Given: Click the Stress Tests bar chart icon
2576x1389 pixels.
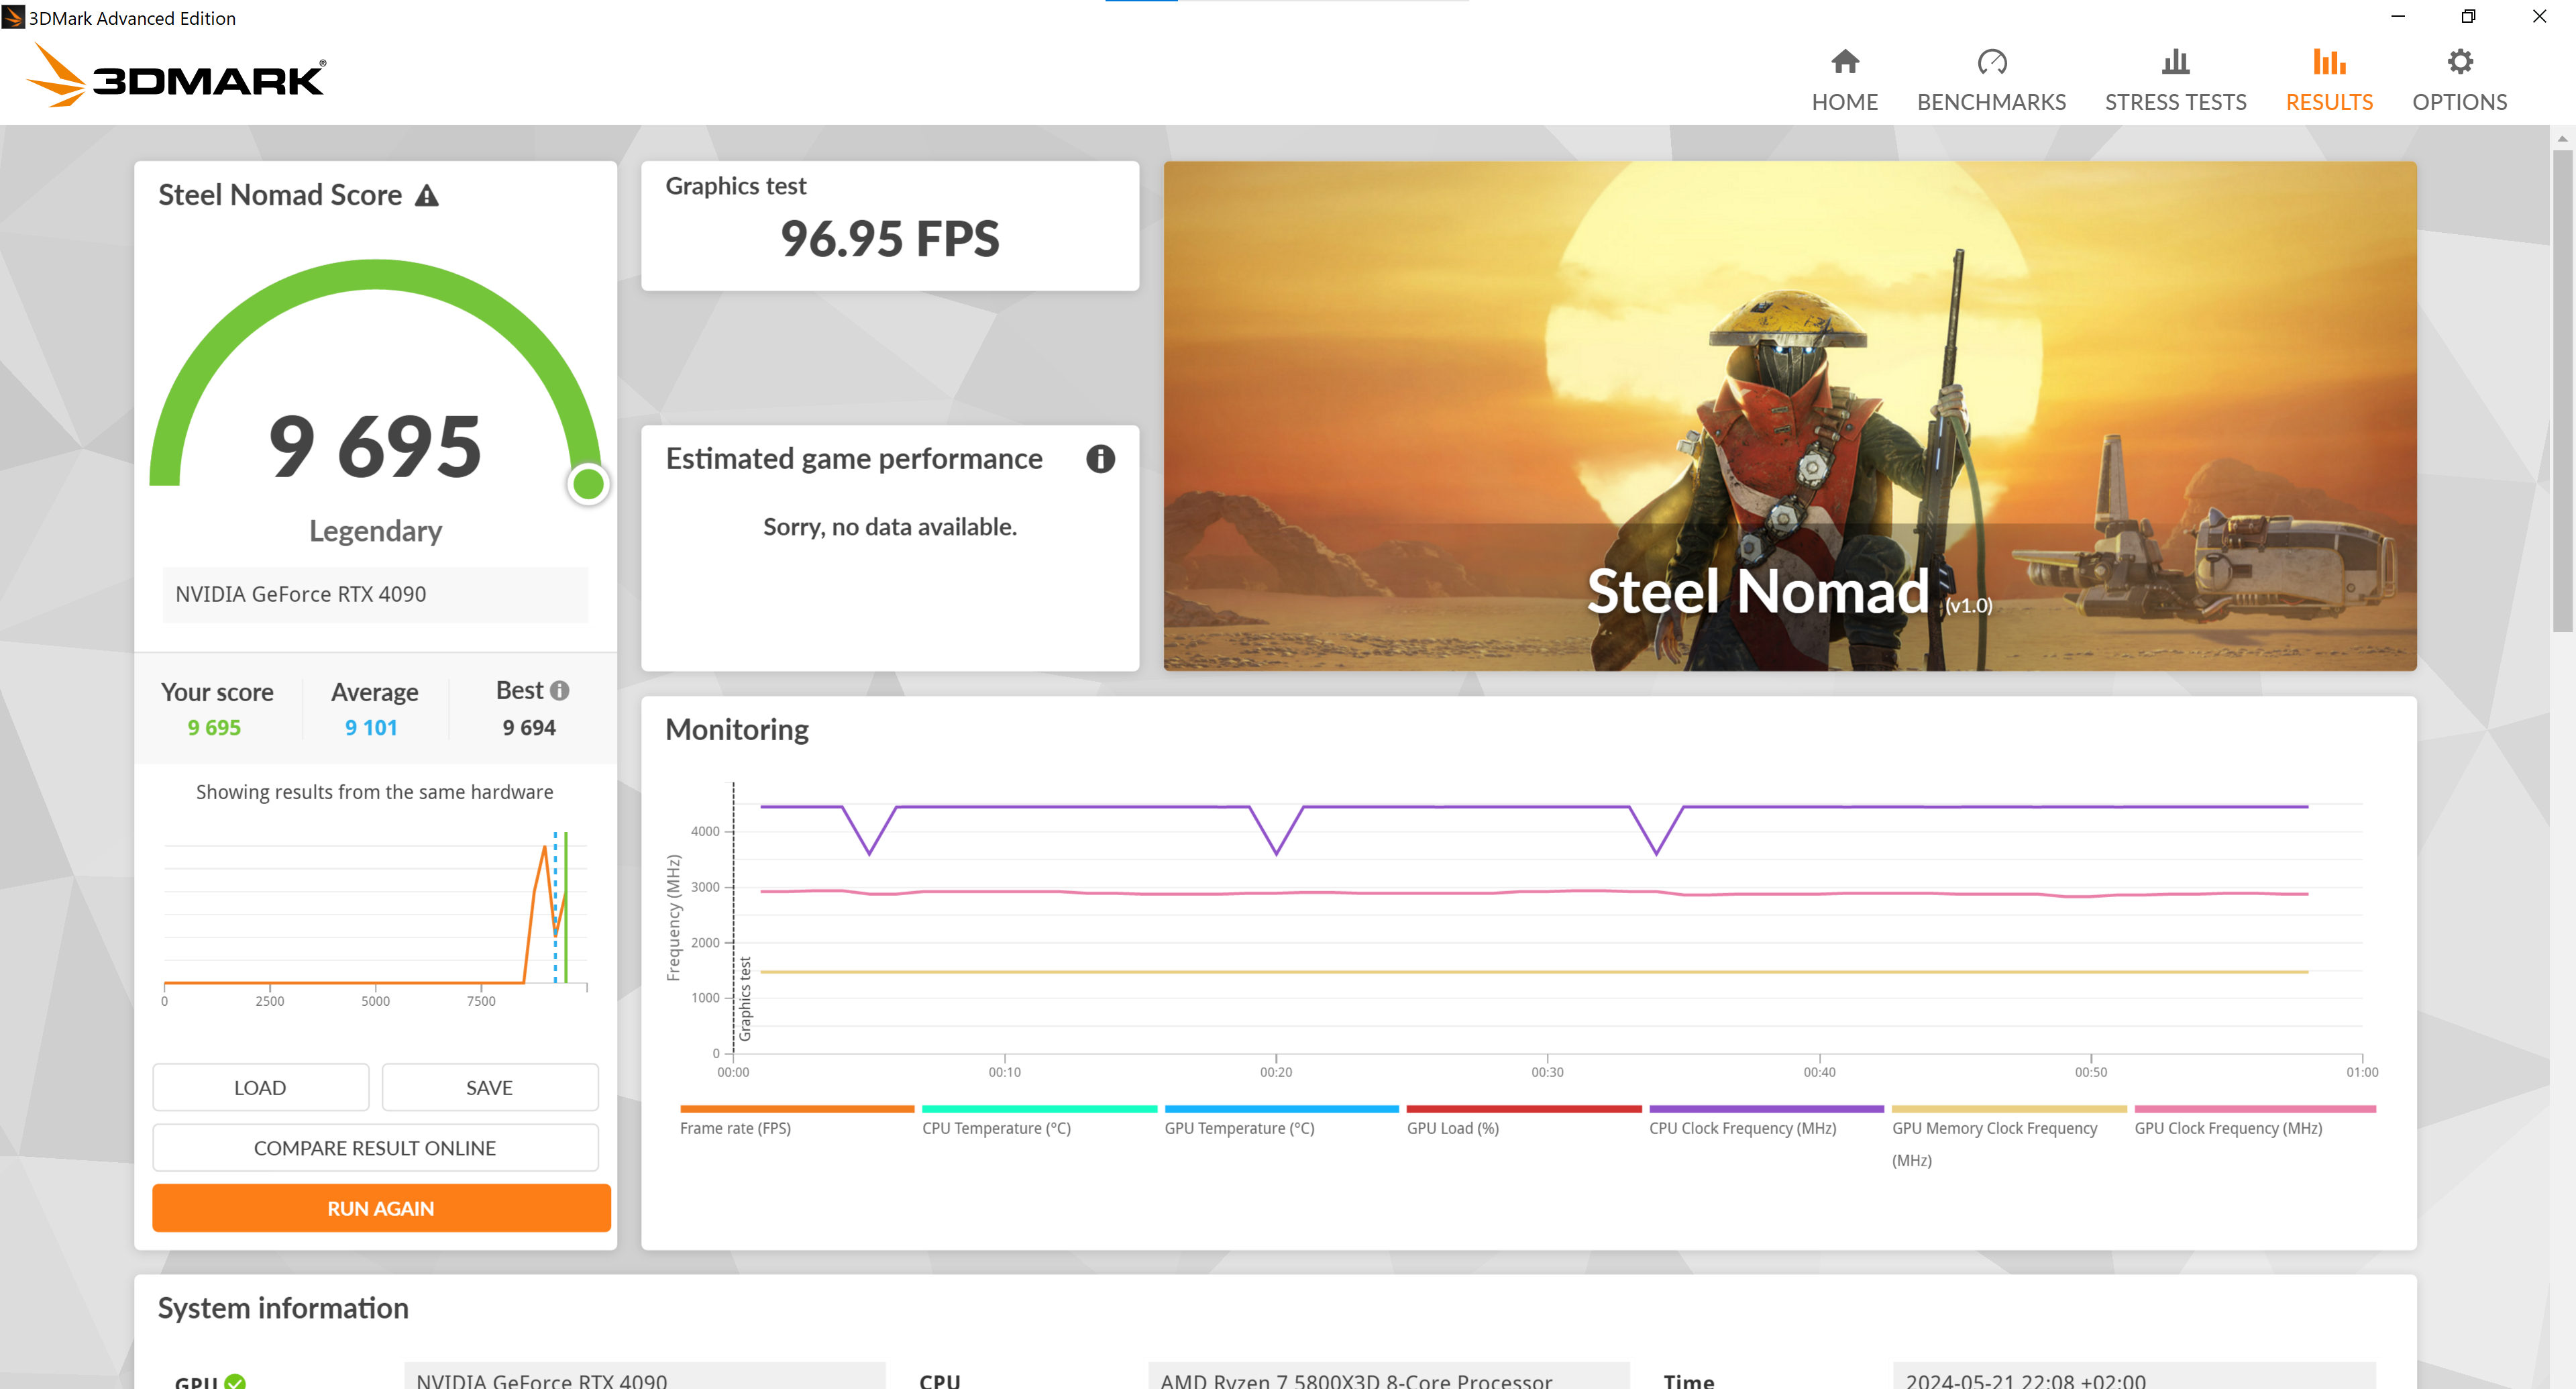Looking at the screenshot, I should point(2174,62).
